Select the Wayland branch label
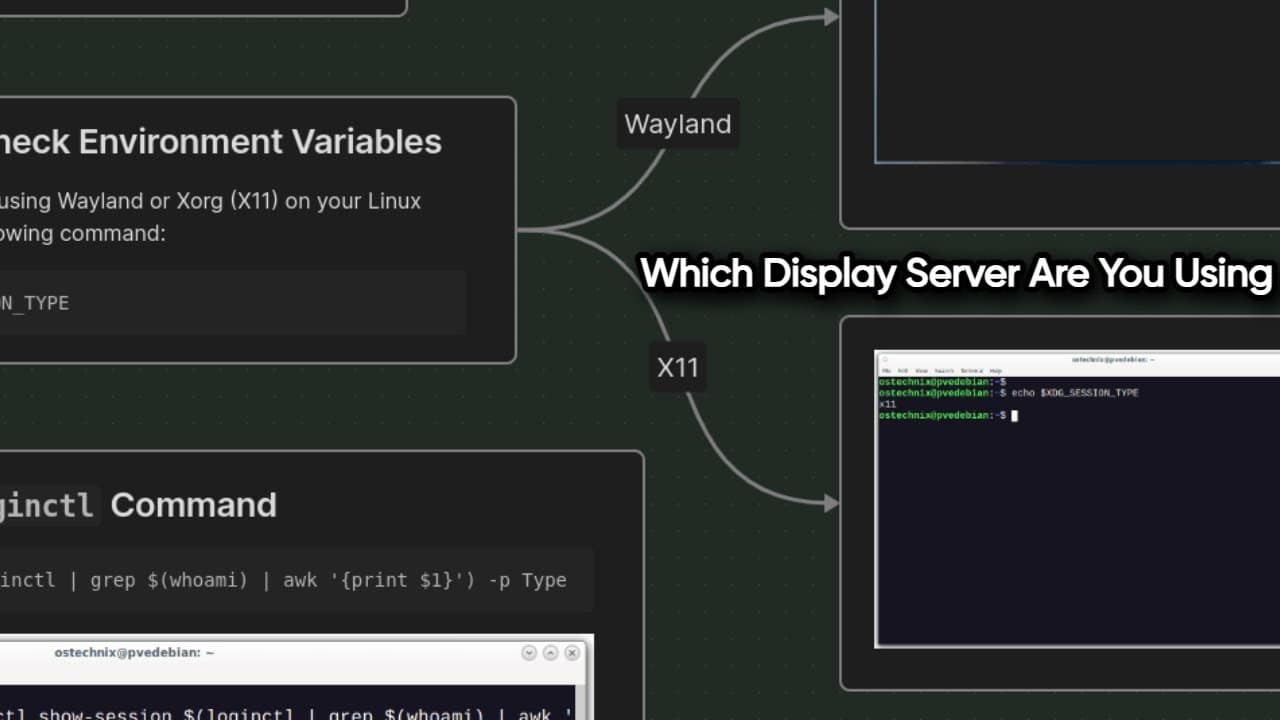This screenshot has width=1280, height=720. pos(677,123)
